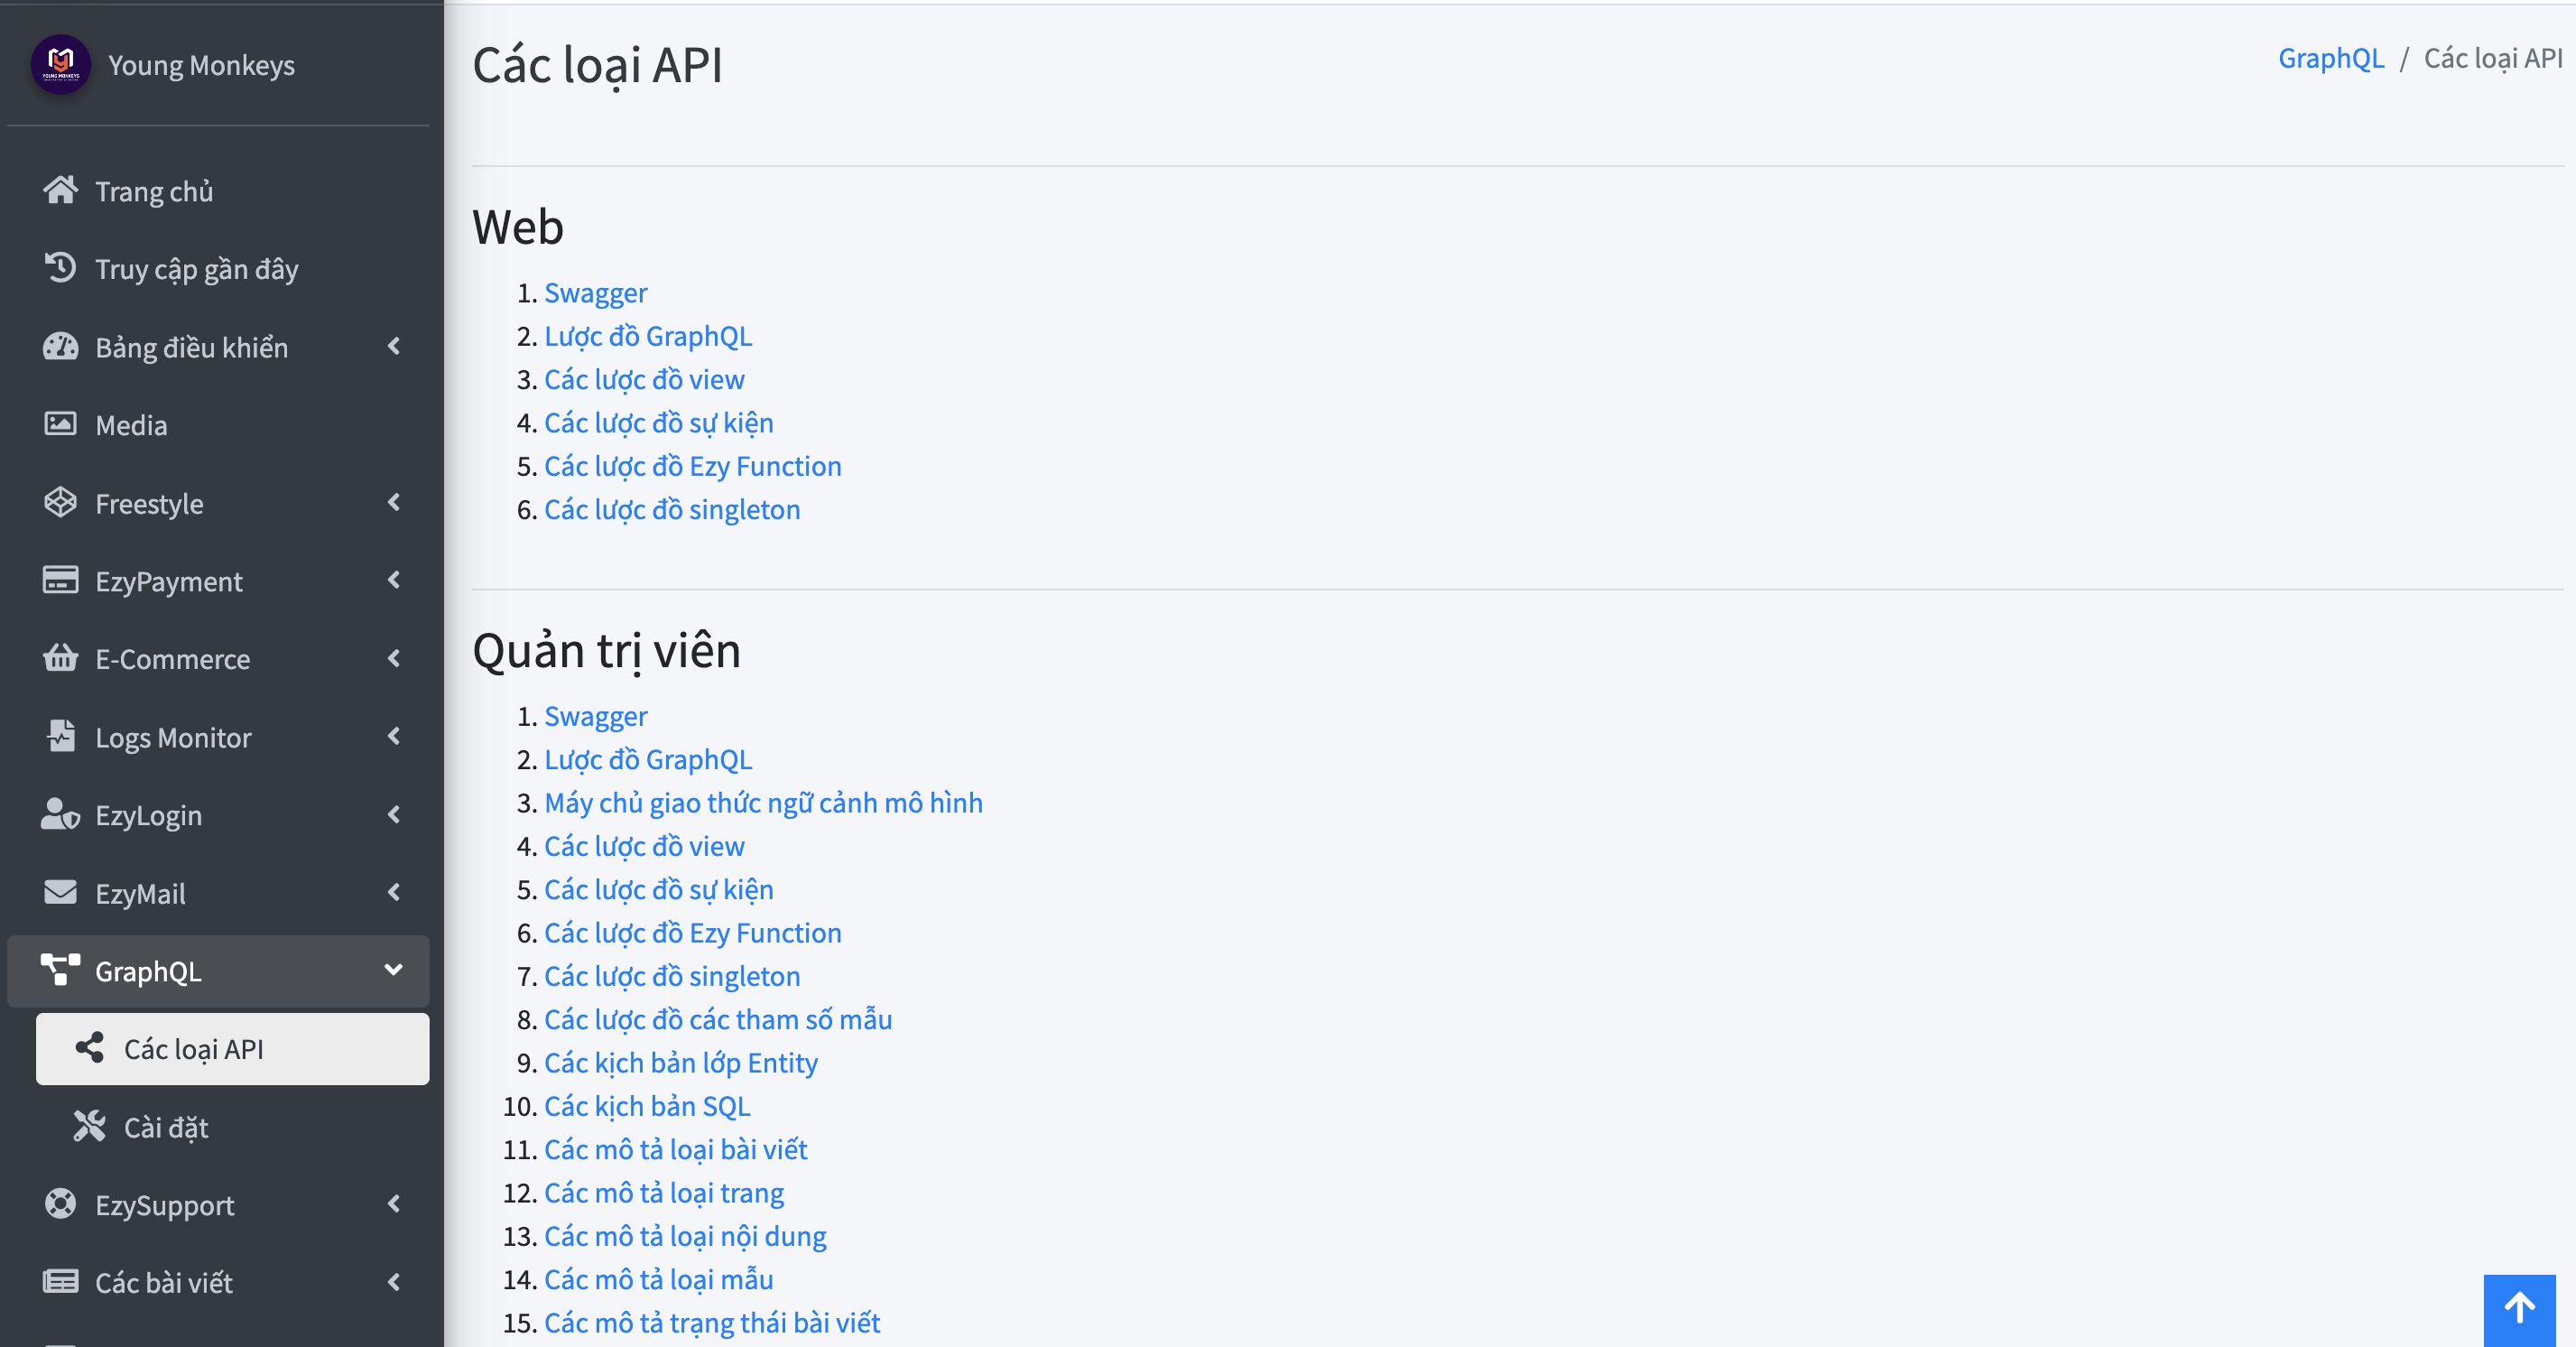
Task: Click the E-Commerce shopping basket icon
Action: pos(60,658)
